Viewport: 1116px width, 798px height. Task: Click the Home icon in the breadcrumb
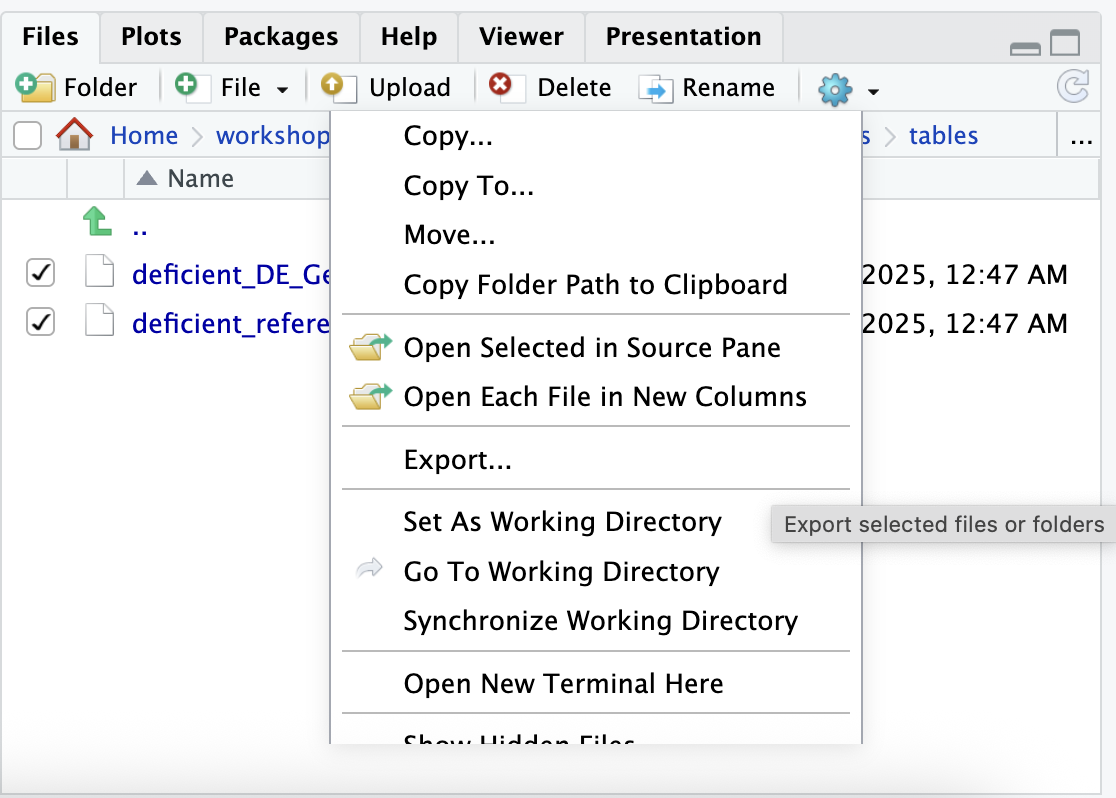[73, 134]
